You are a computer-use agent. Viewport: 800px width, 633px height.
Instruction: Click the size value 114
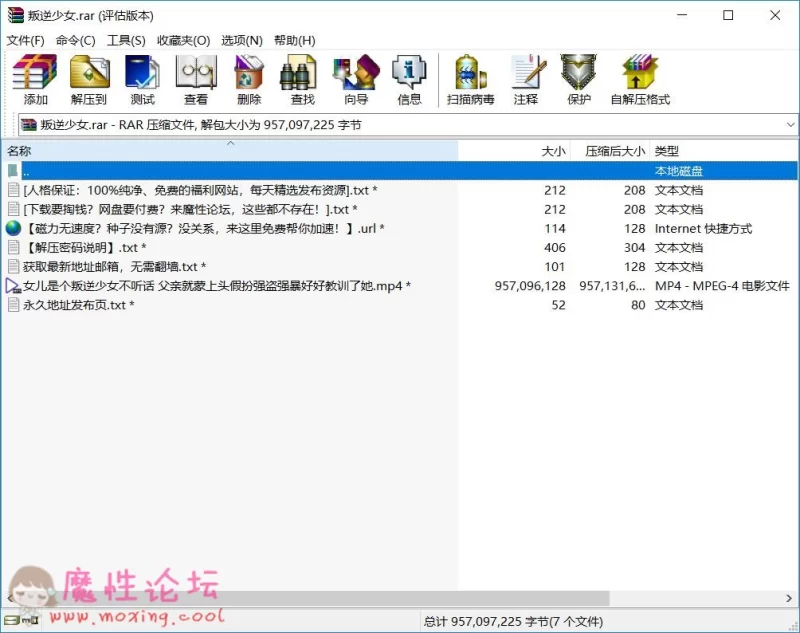[555, 229]
